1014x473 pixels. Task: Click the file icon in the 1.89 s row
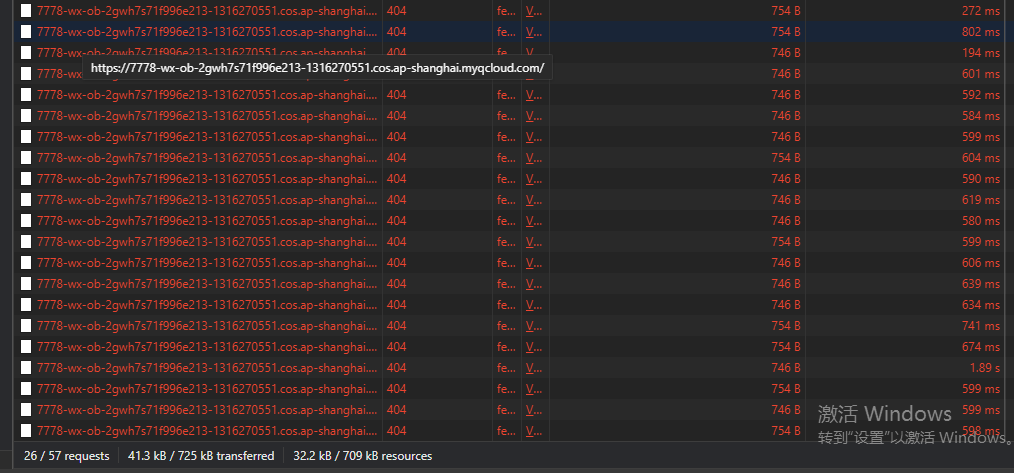[x=26, y=368]
